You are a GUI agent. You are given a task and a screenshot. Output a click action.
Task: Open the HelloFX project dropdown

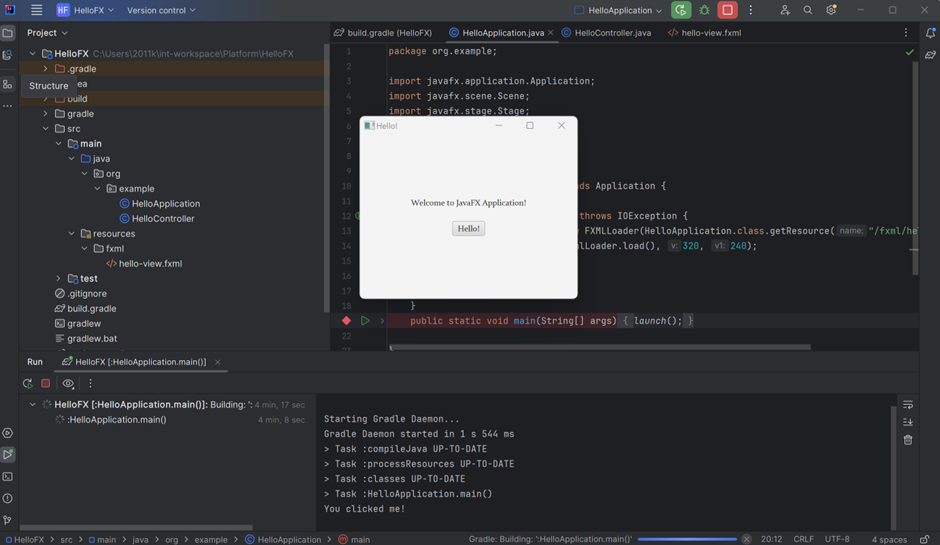click(x=85, y=10)
